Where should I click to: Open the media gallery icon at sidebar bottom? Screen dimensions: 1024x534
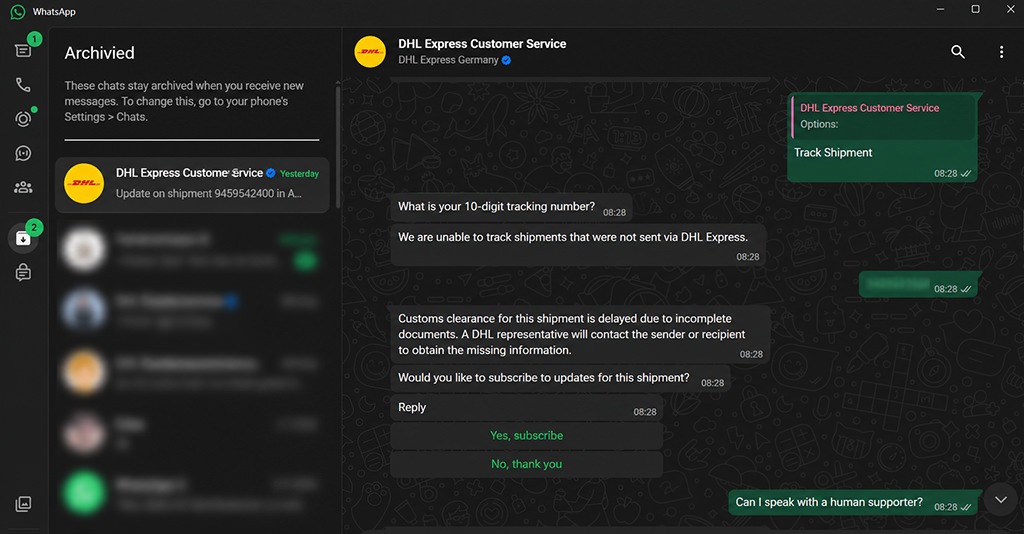(x=23, y=503)
